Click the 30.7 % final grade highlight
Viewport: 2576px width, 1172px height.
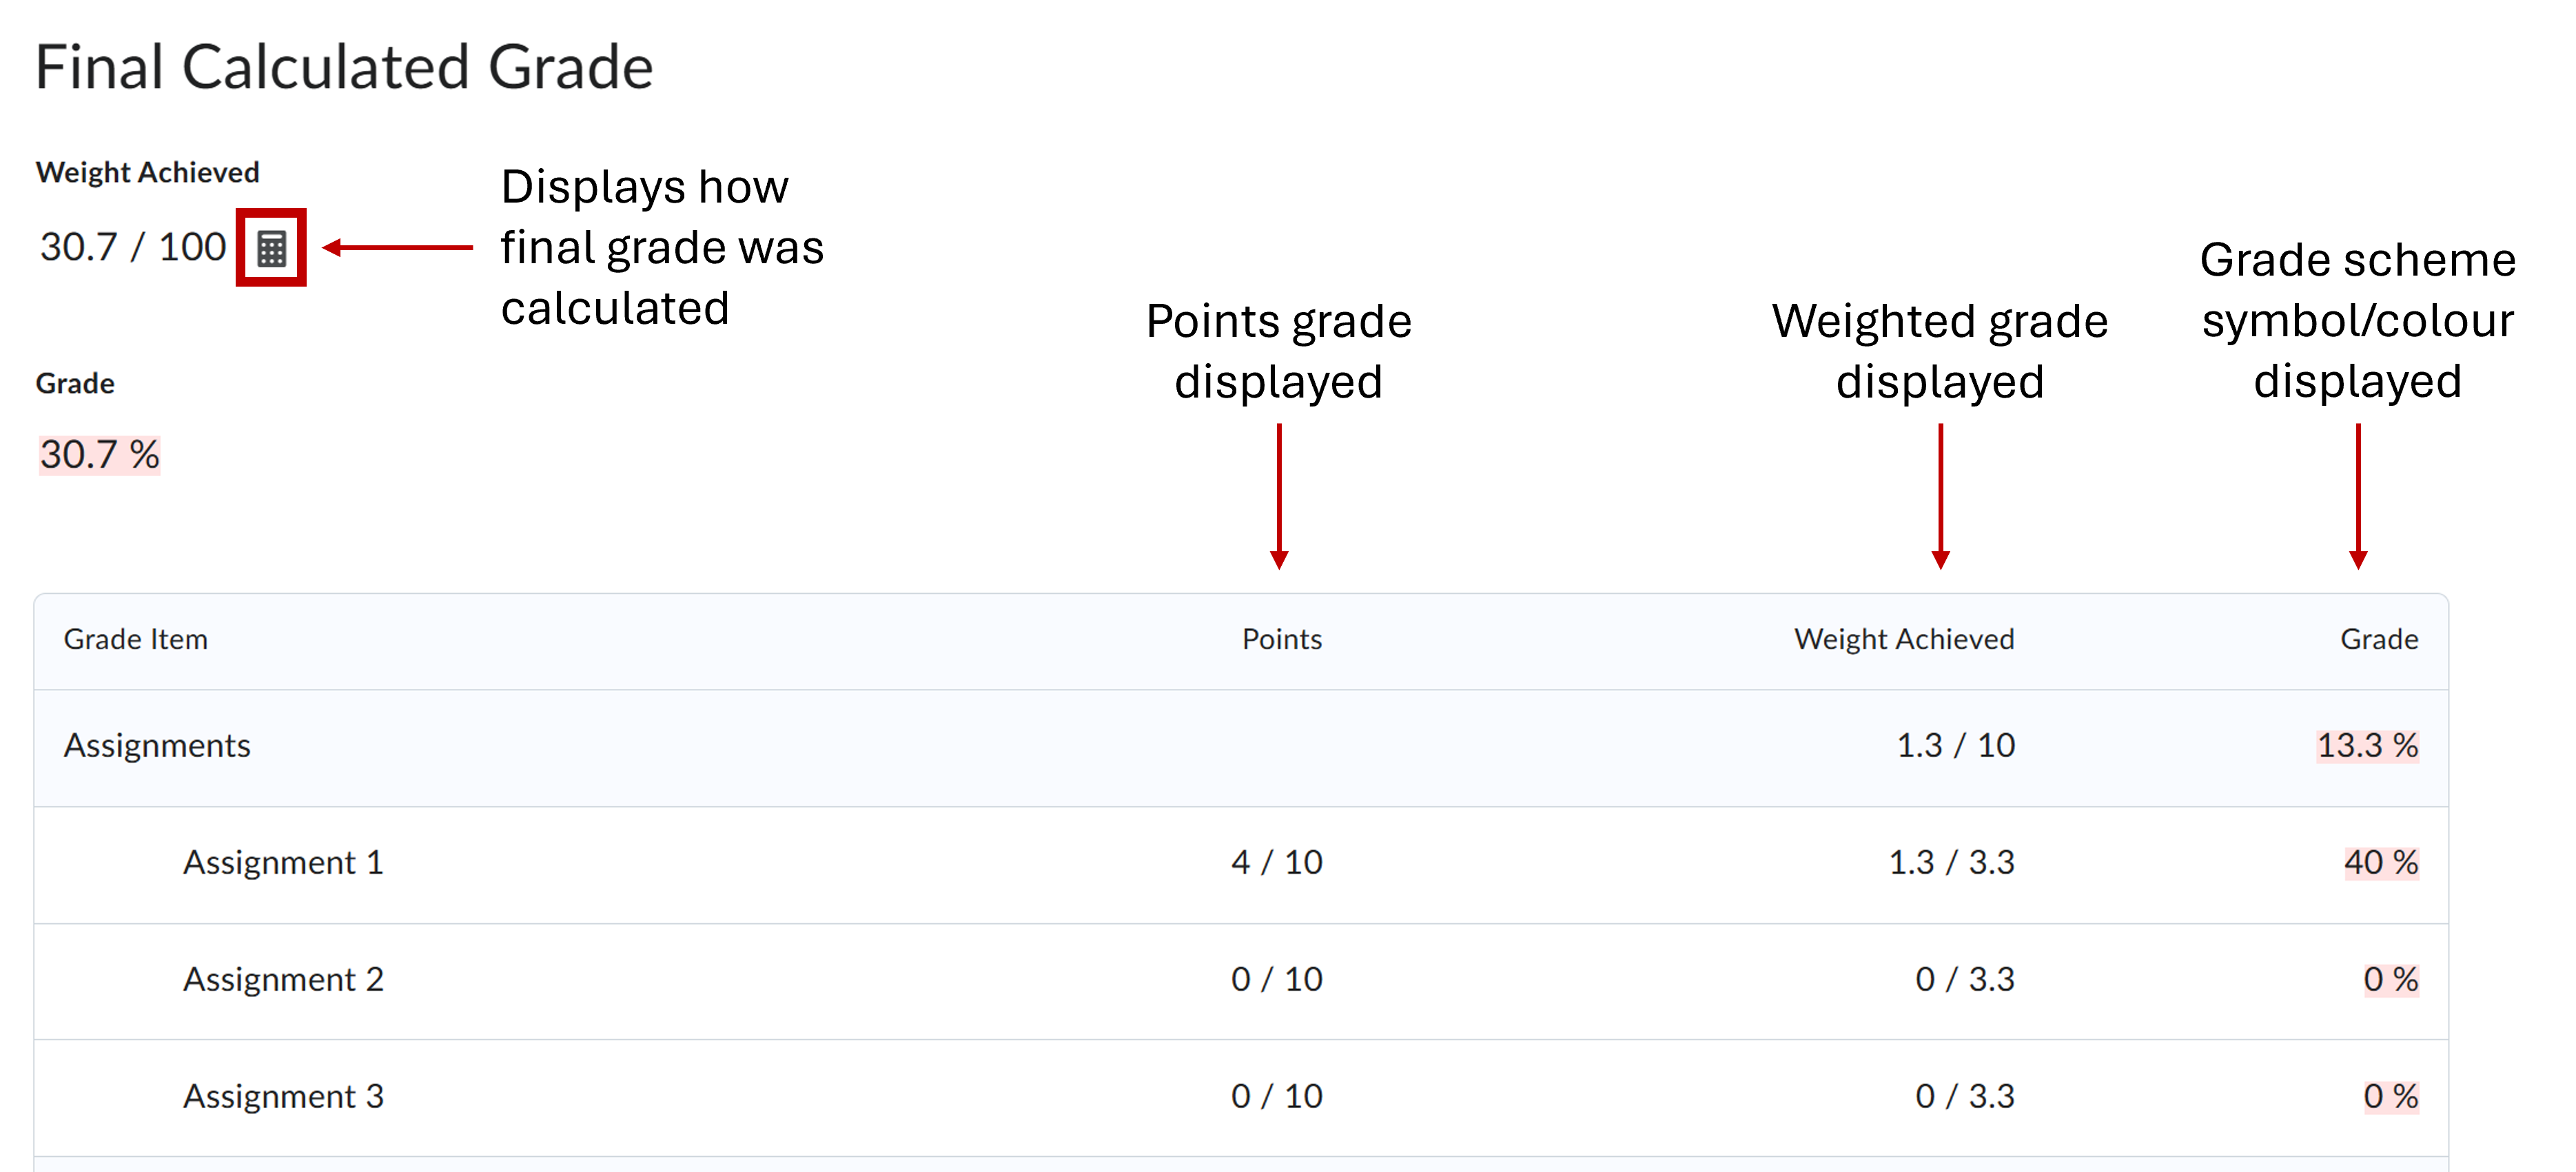click(99, 455)
